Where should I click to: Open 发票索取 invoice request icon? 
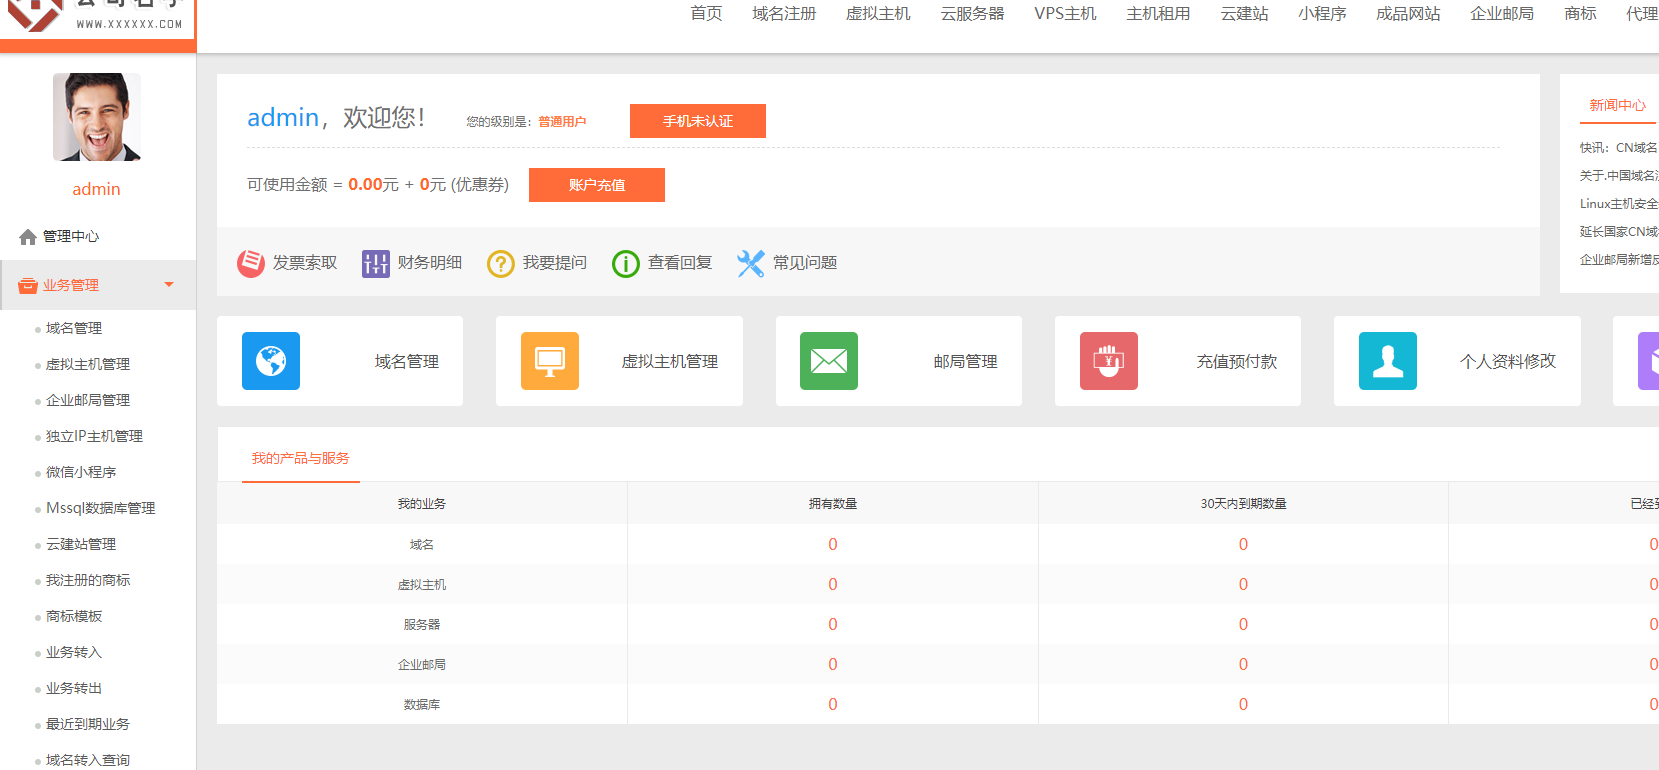click(251, 263)
